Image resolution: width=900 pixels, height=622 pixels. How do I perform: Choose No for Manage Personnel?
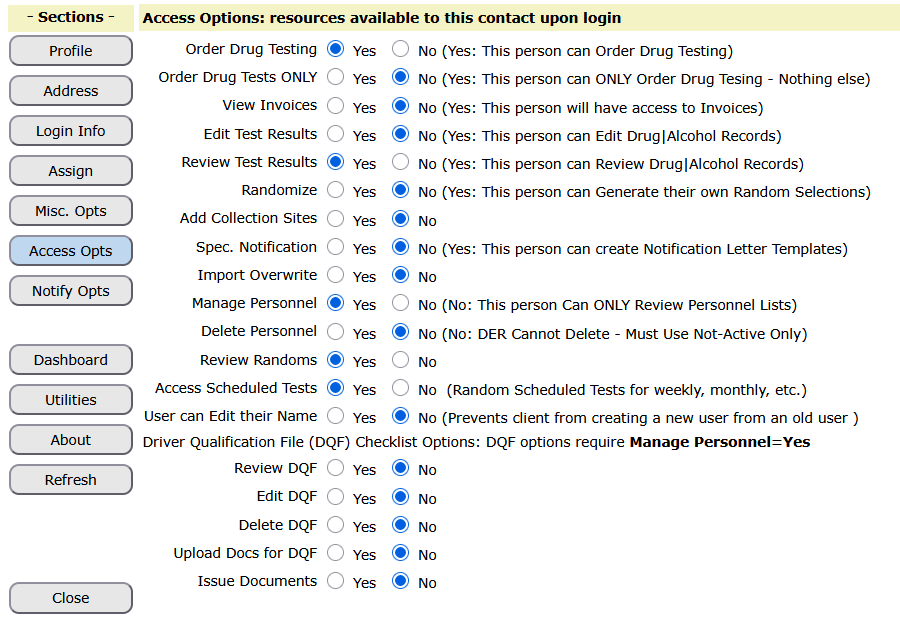tap(401, 302)
